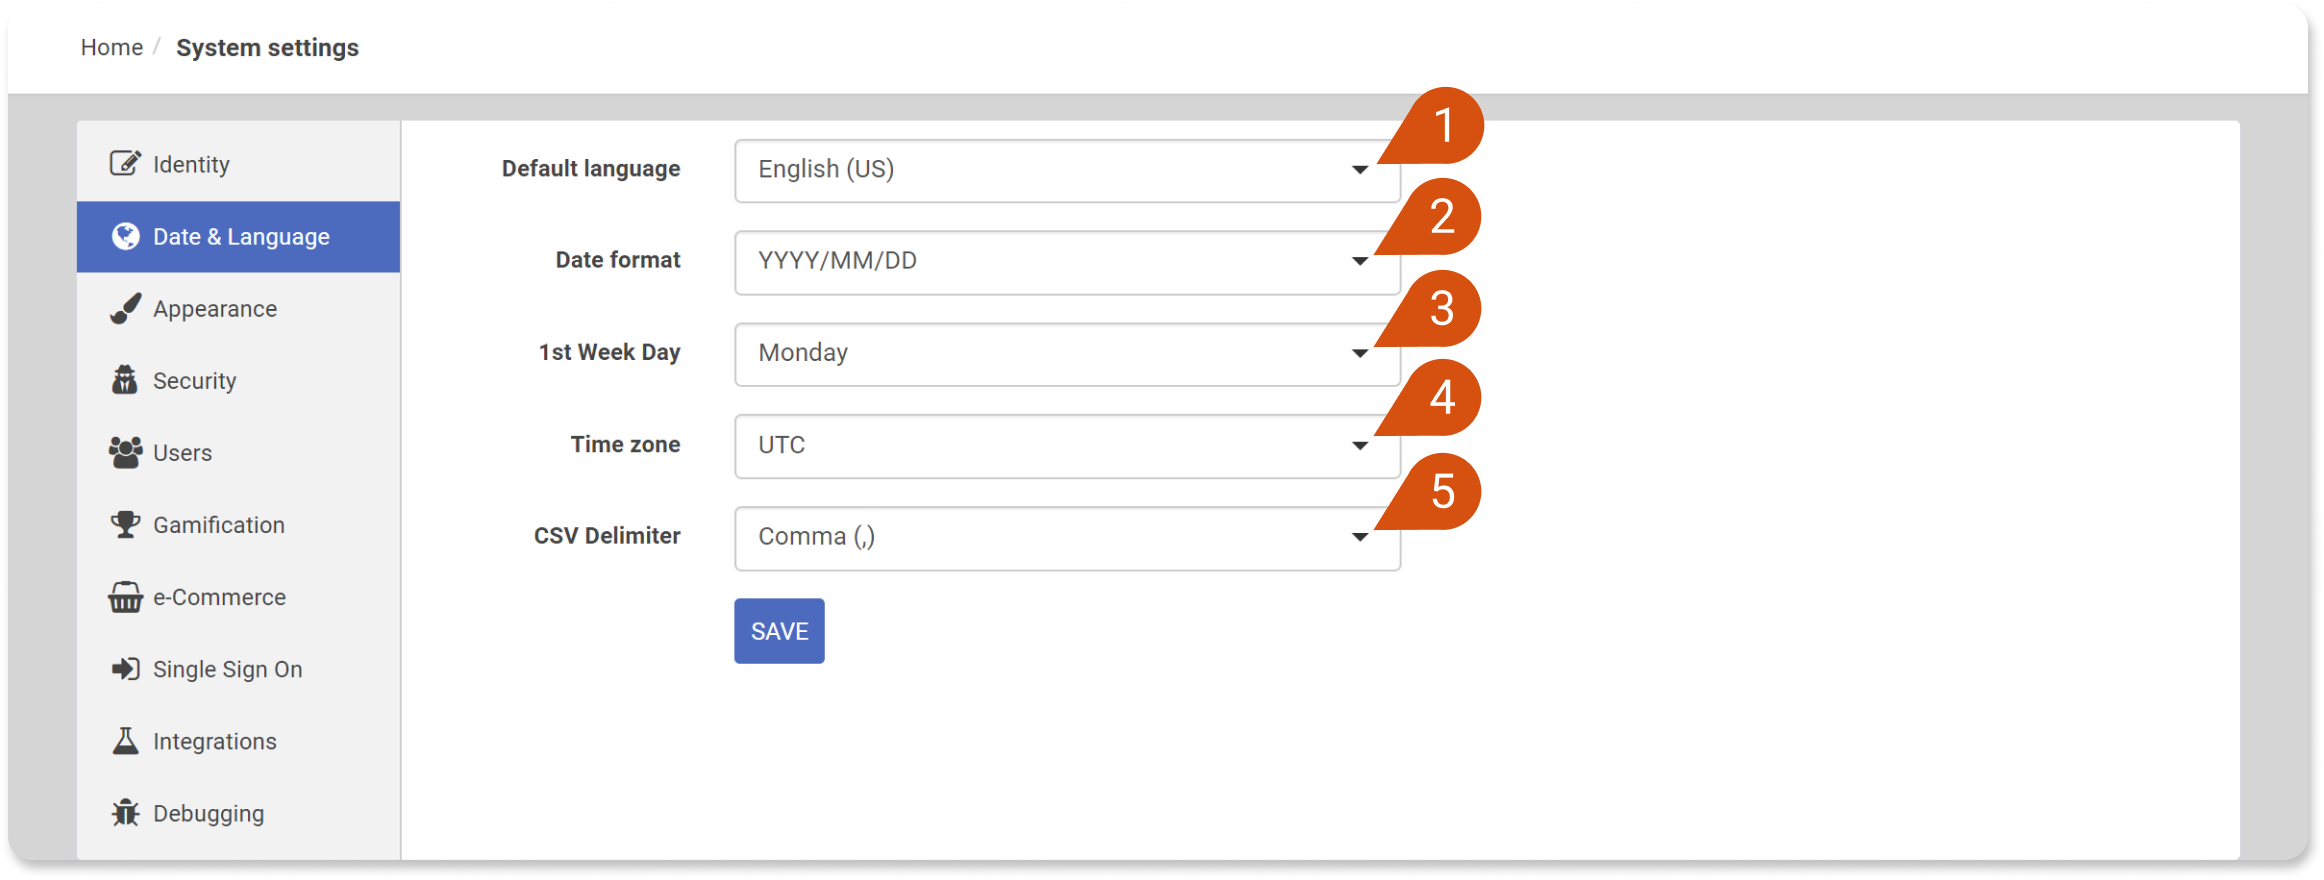2324x880 pixels.
Task: Expand the CSV Delimiter dropdown
Action: (x=1067, y=538)
